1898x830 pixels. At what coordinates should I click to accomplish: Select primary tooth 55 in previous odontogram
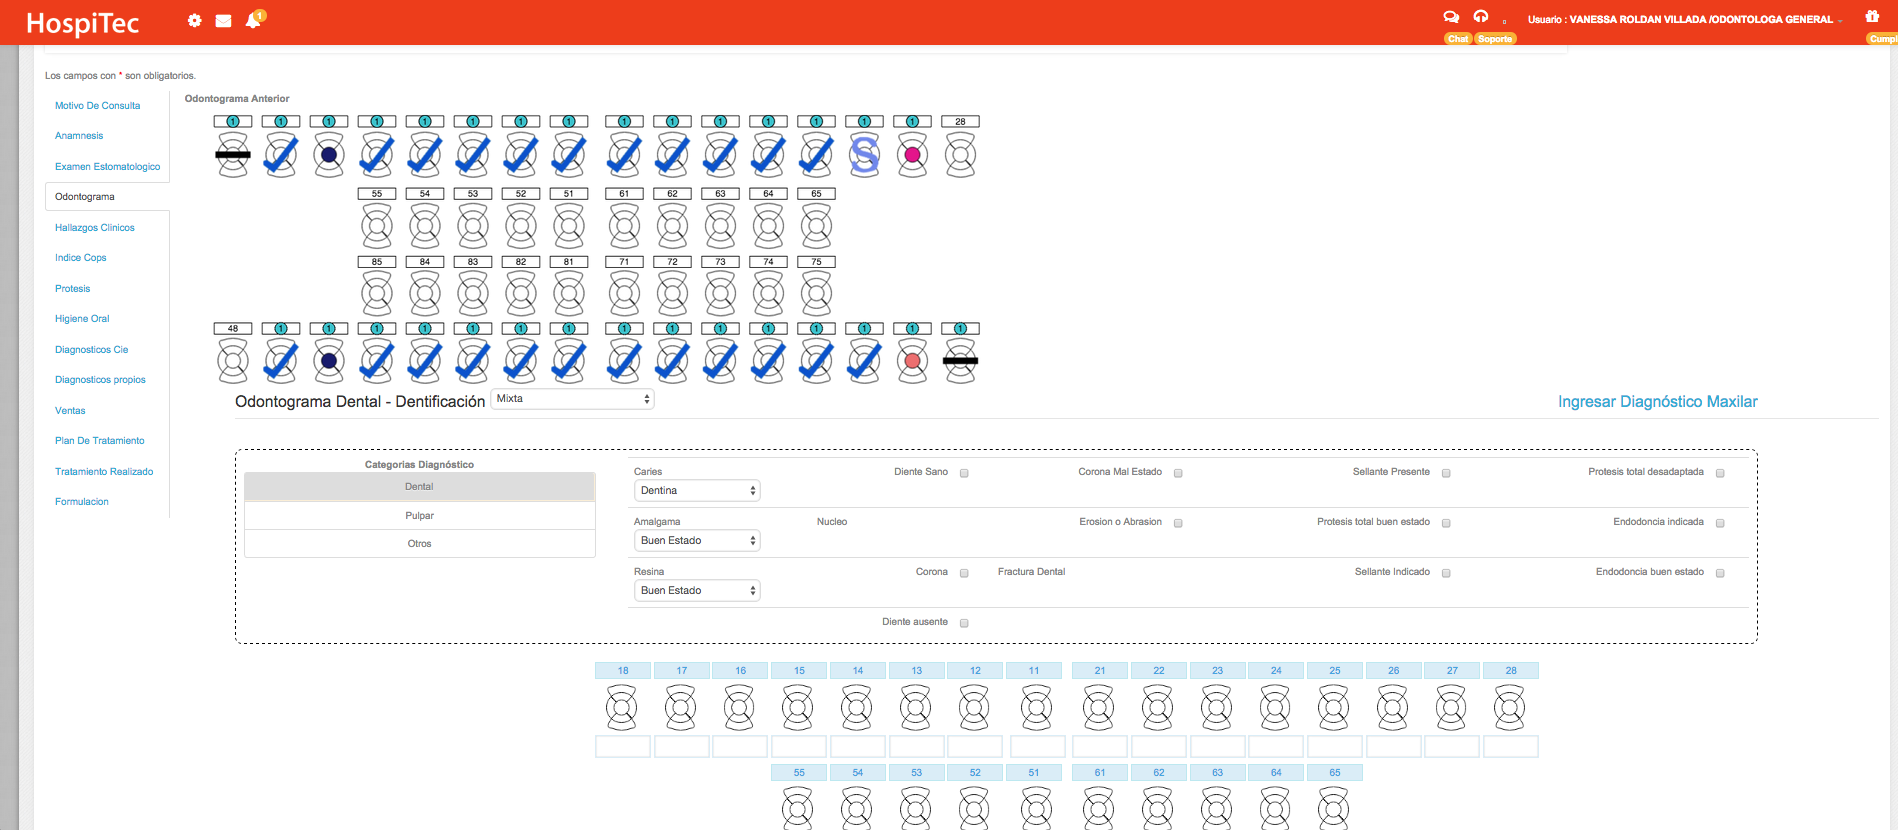click(377, 226)
